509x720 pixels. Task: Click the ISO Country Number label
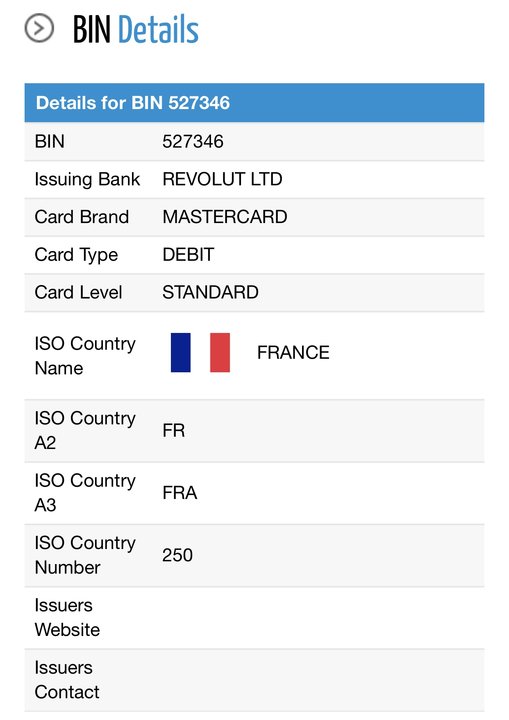[85, 555]
